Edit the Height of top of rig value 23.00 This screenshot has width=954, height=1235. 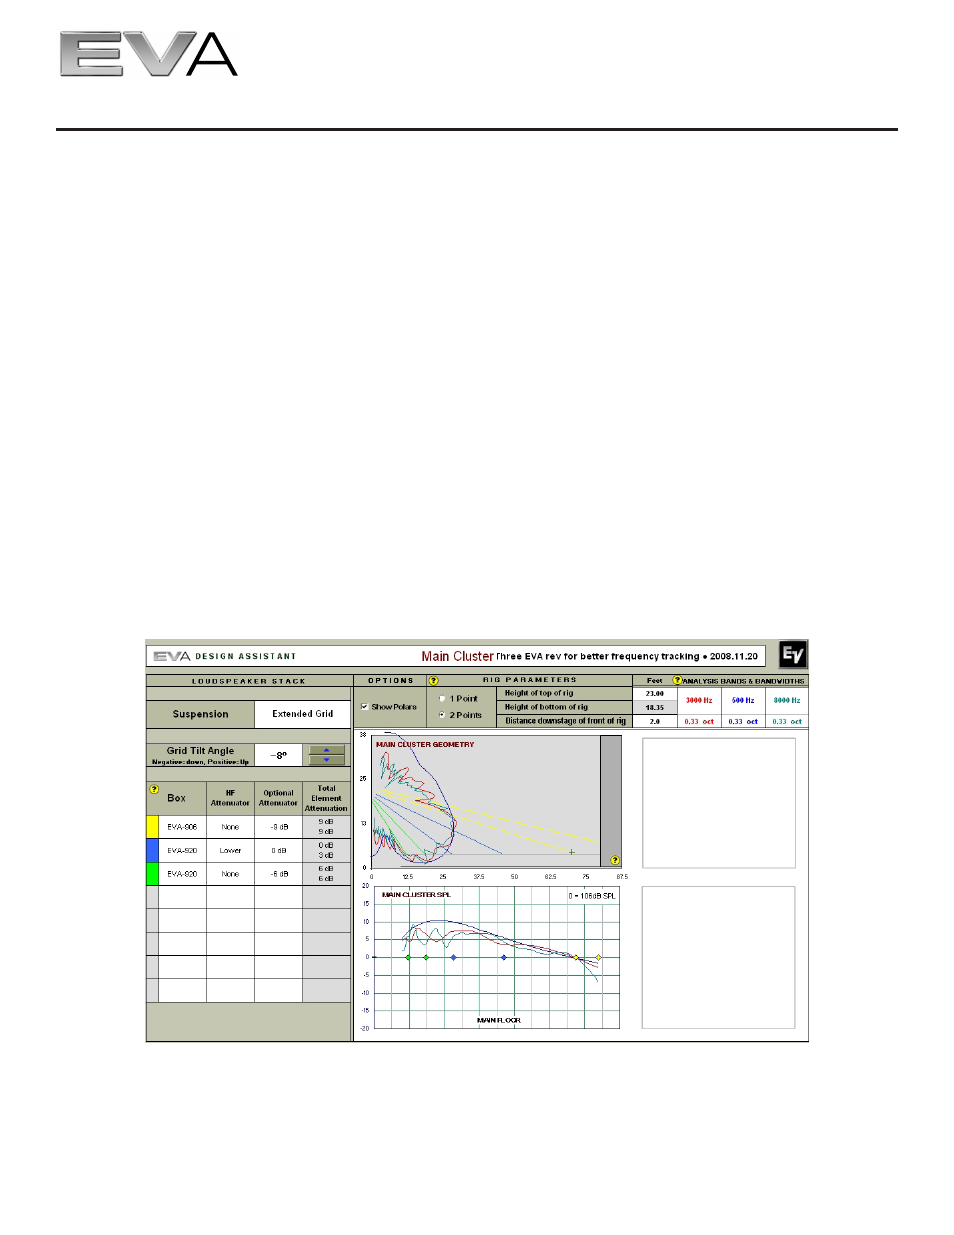pos(655,693)
